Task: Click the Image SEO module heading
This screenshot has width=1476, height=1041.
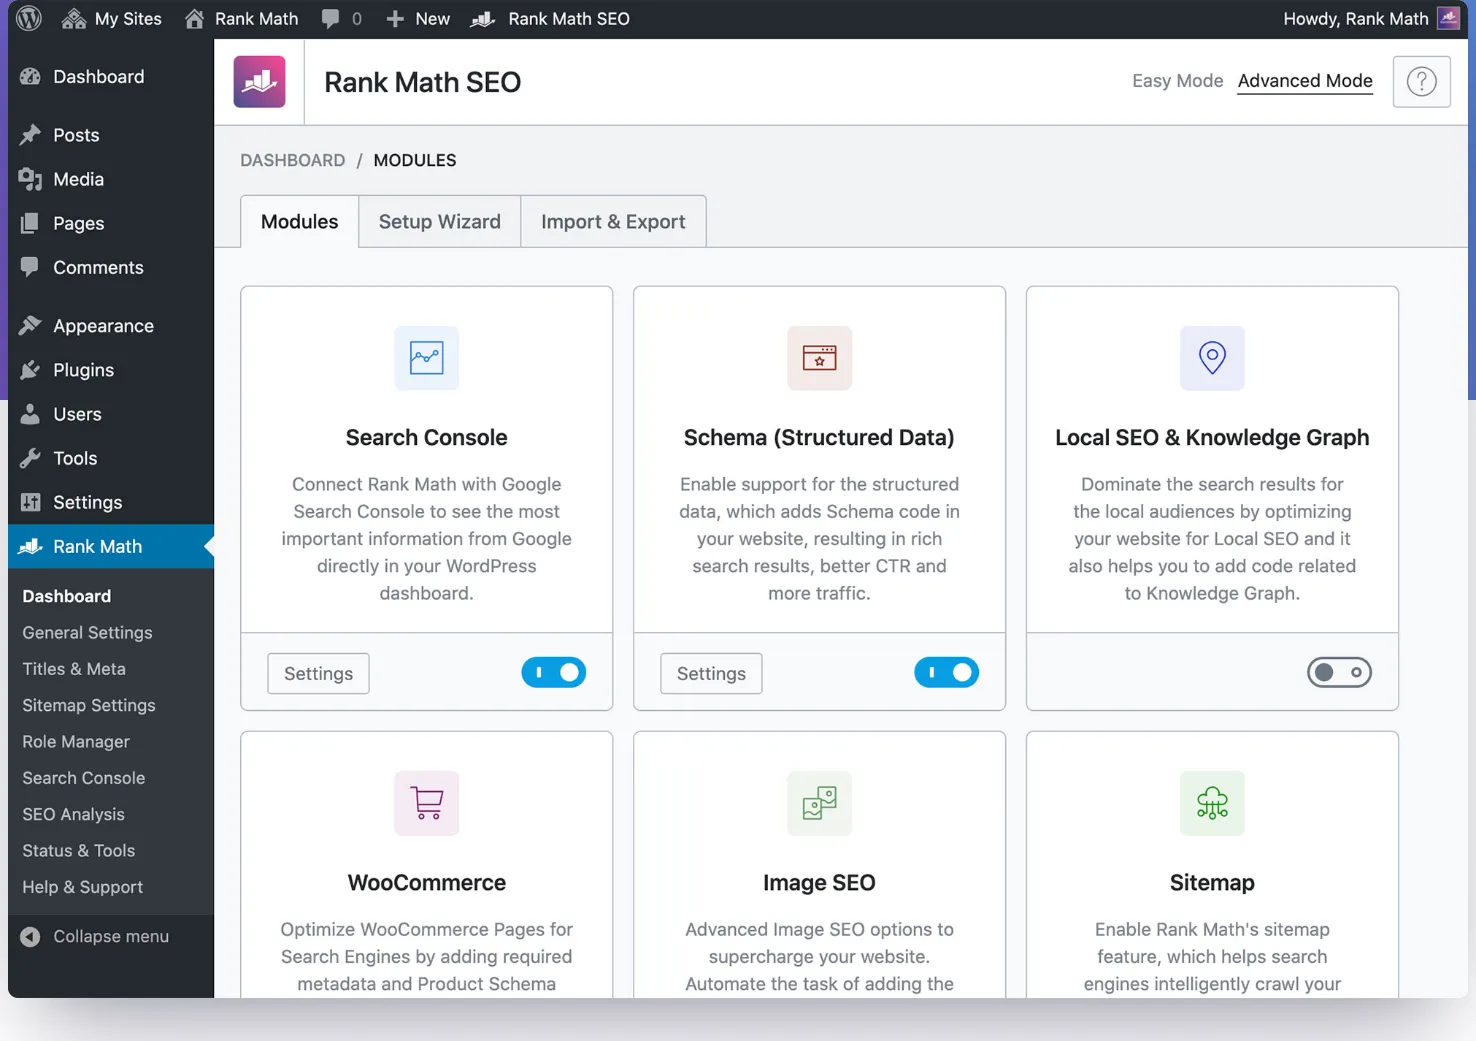Action: tap(819, 883)
